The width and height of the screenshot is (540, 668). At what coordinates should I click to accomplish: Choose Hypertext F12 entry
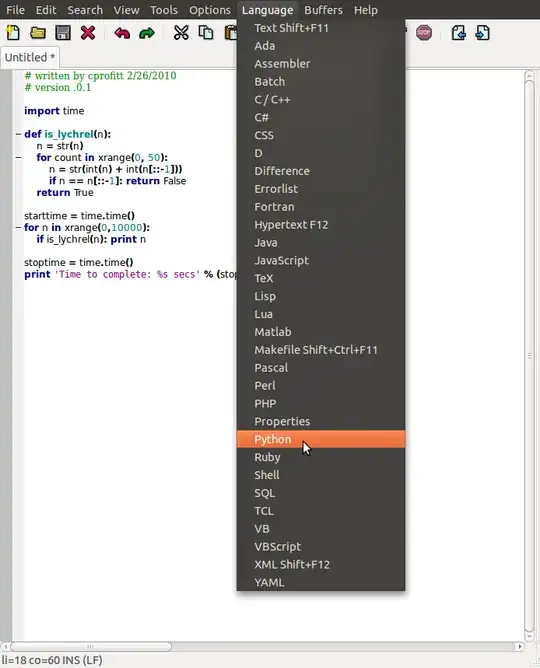321,225
